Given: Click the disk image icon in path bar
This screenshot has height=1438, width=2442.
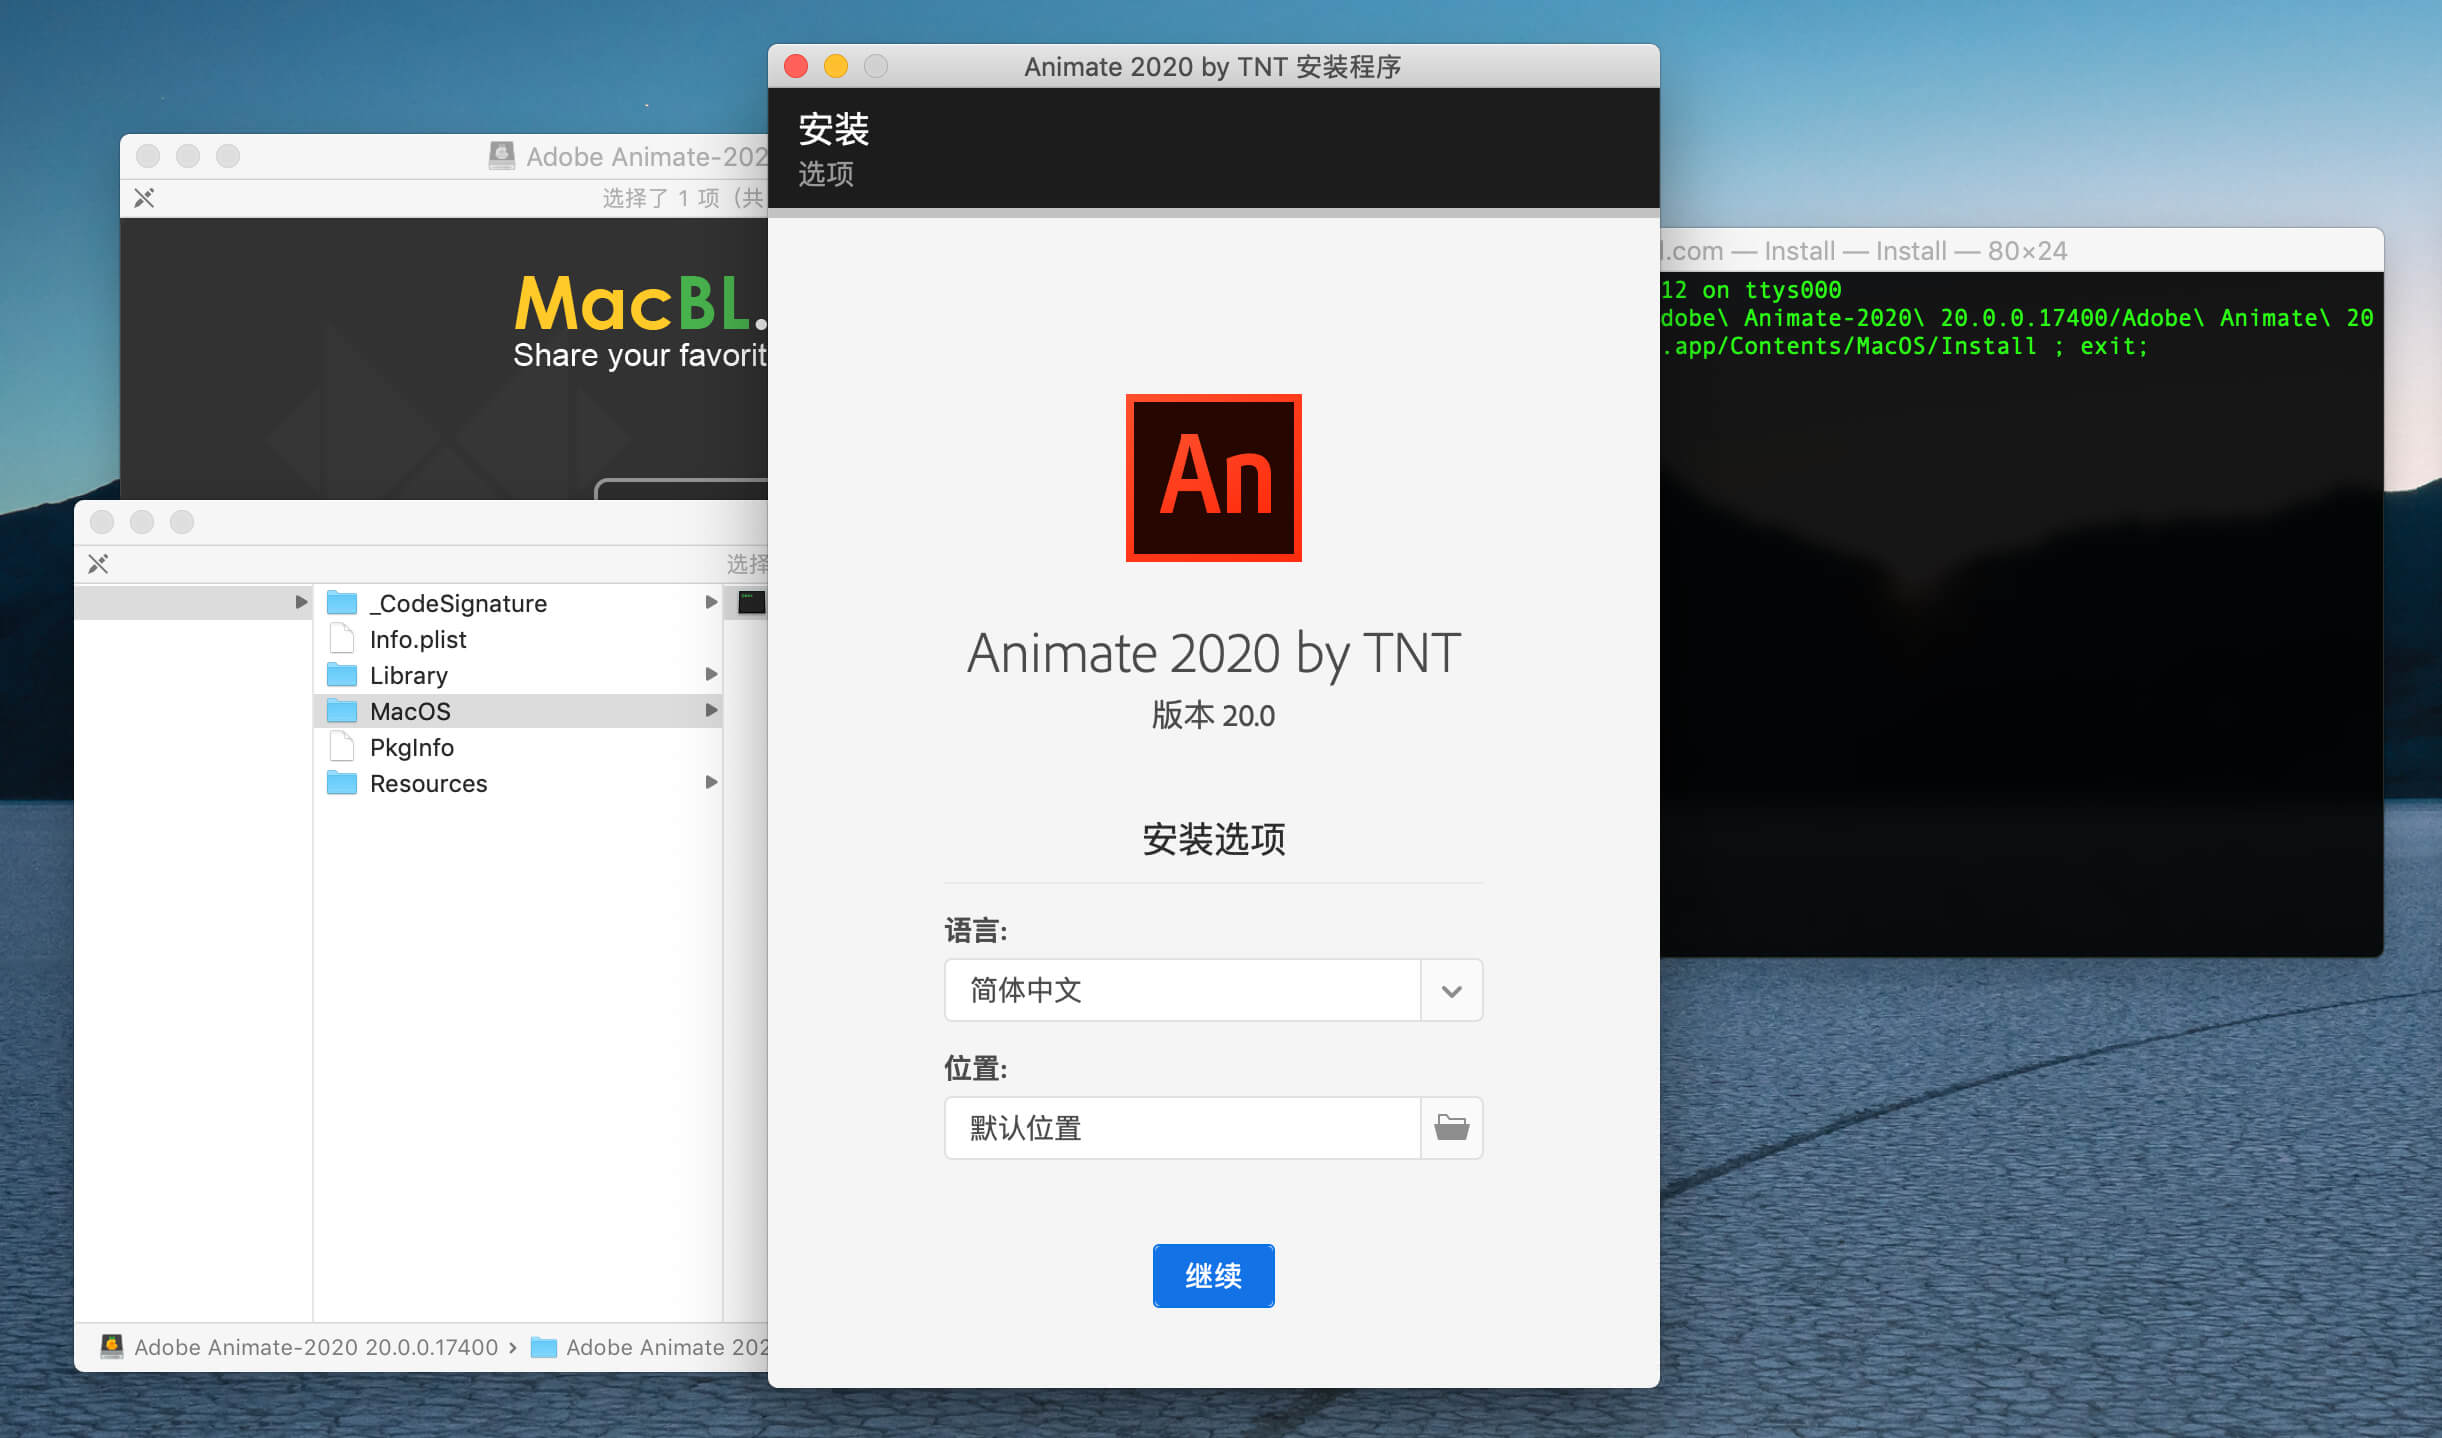Looking at the screenshot, I should pos(112,1347).
